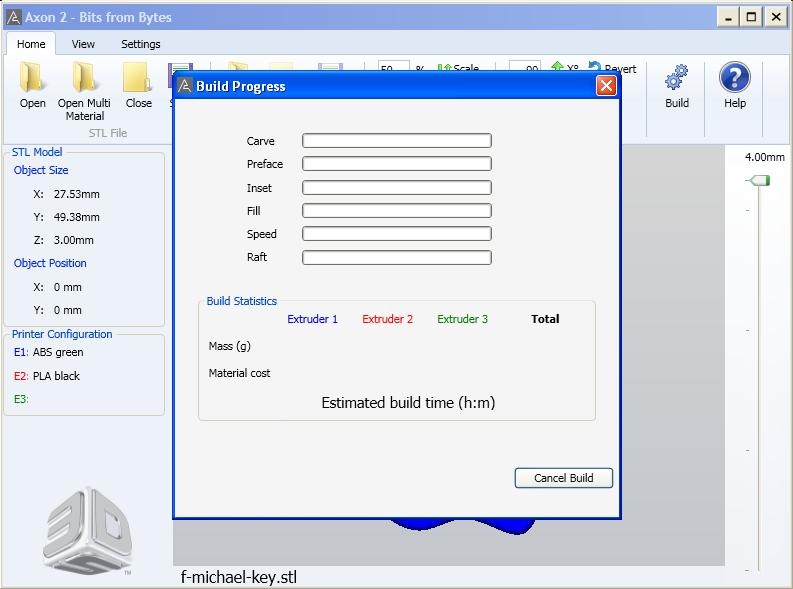Click the Open STL file icon
Viewport: 793px width, 589px height.
[31, 77]
